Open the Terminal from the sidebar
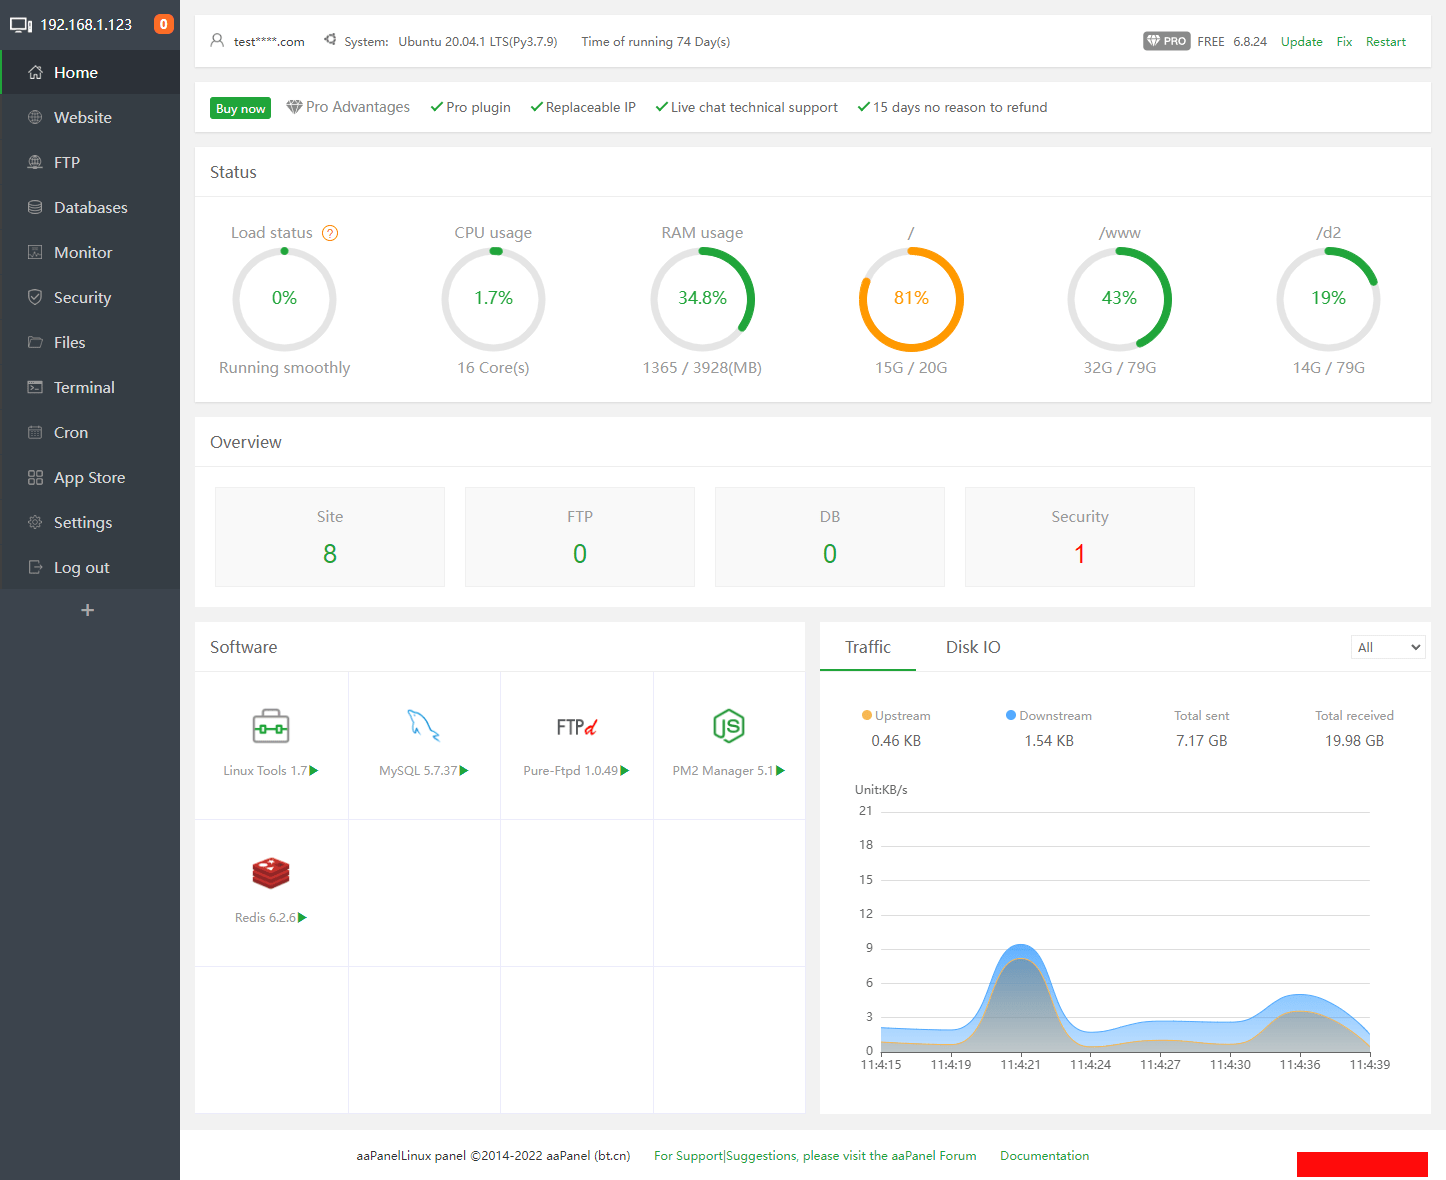The width and height of the screenshot is (1446, 1180). (84, 387)
